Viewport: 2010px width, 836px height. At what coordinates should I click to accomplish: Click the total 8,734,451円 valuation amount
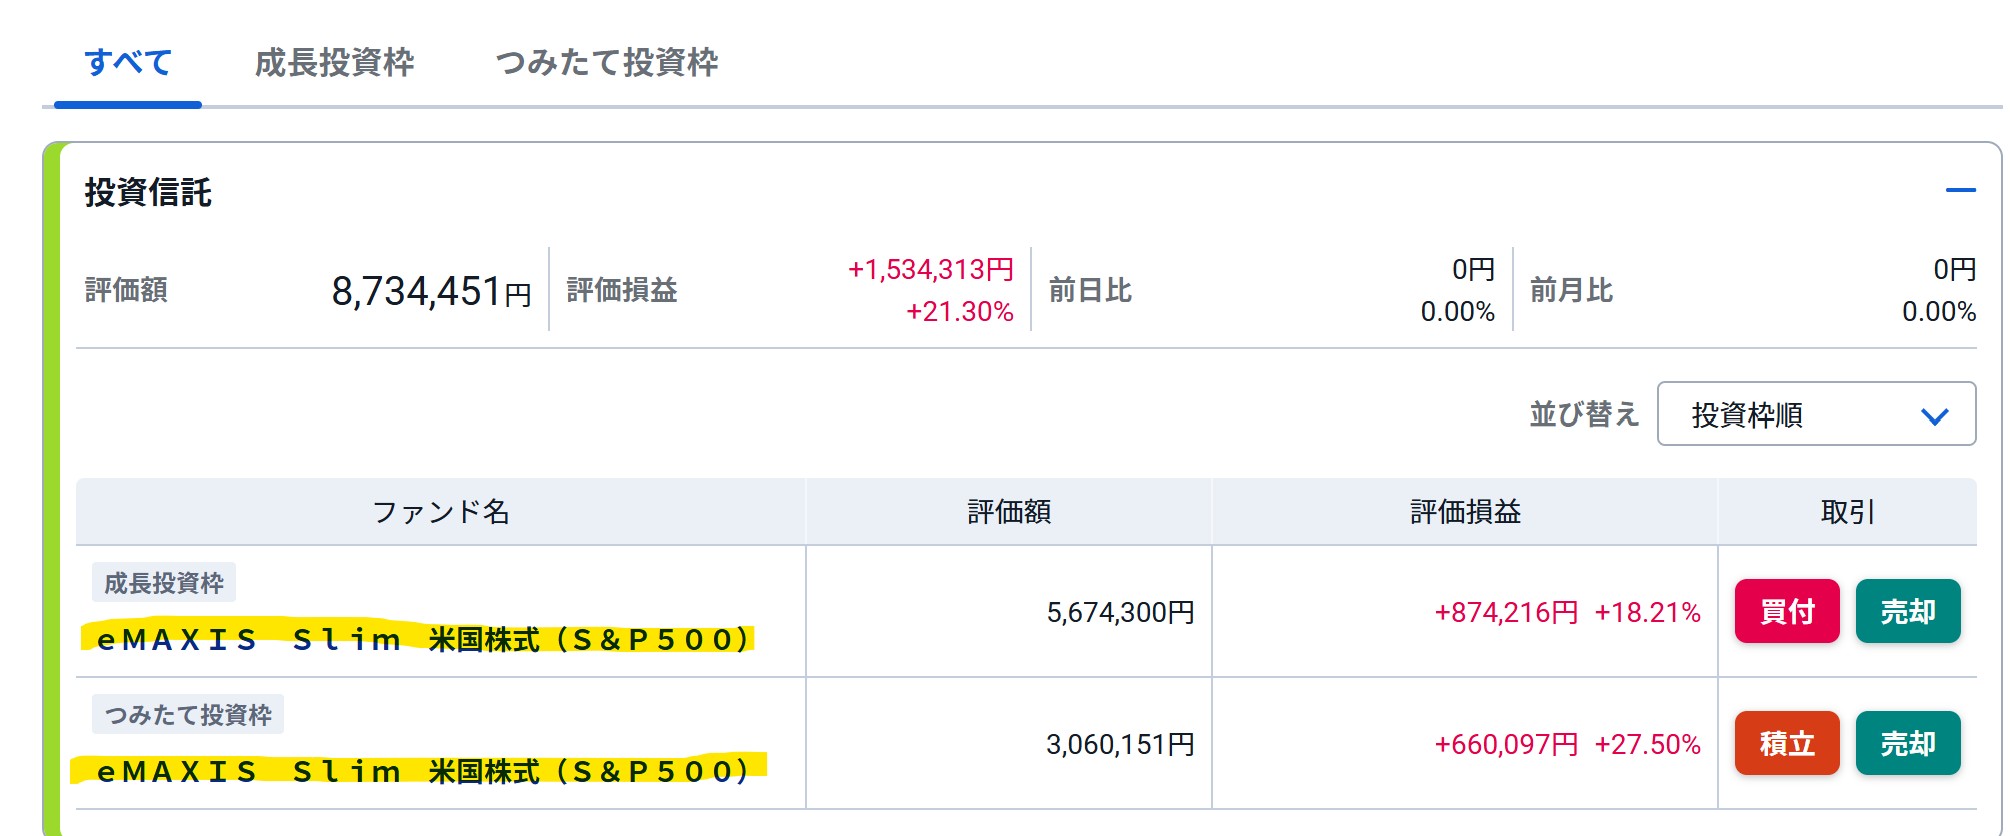click(x=431, y=292)
